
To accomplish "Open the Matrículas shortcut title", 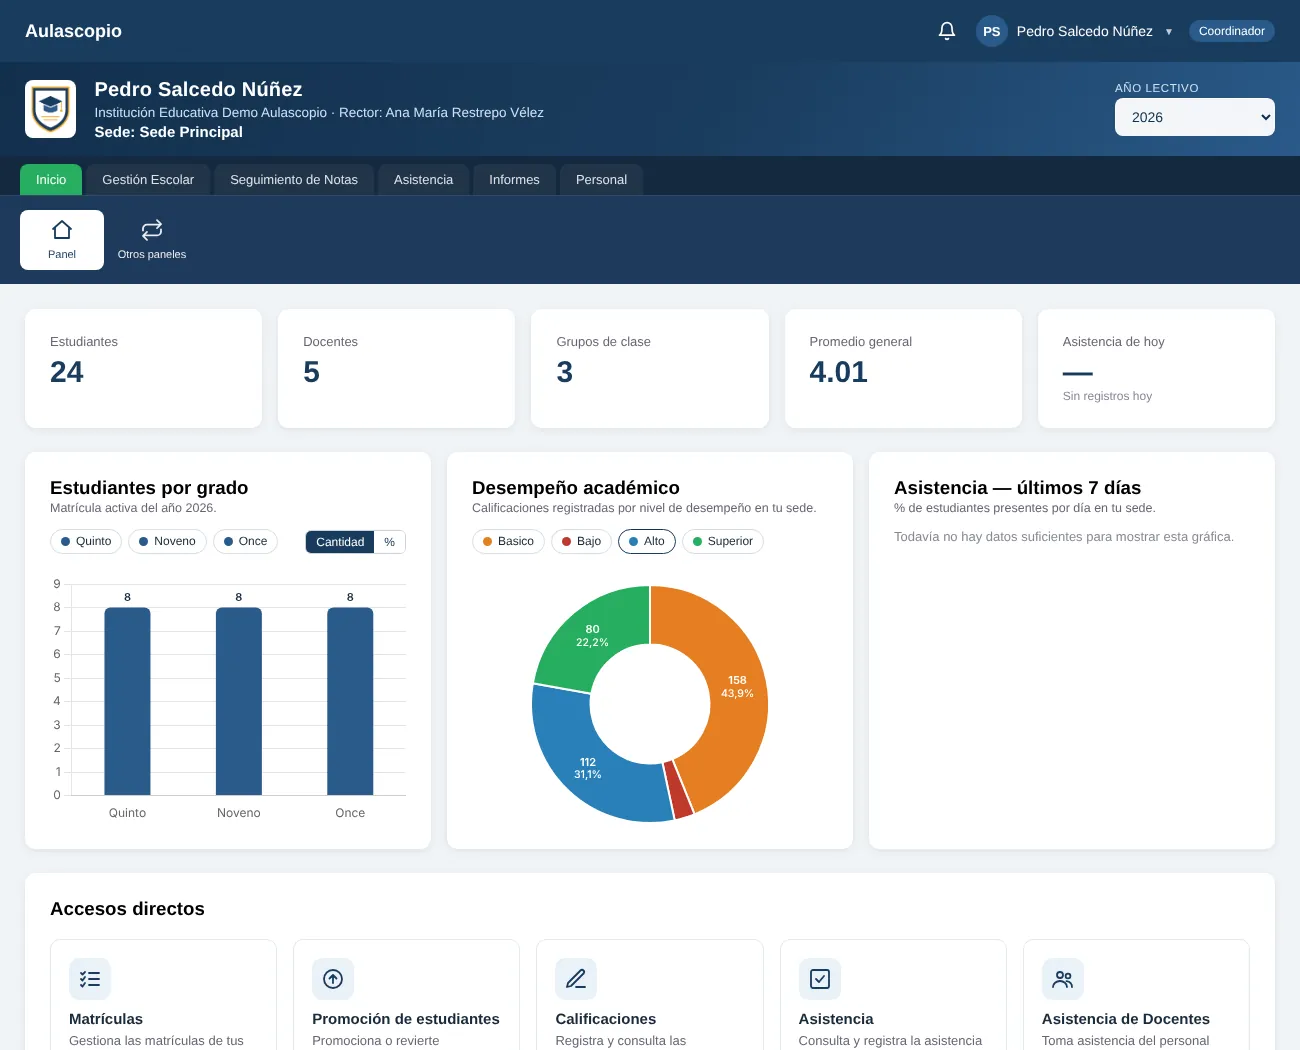I will 106,1019.
